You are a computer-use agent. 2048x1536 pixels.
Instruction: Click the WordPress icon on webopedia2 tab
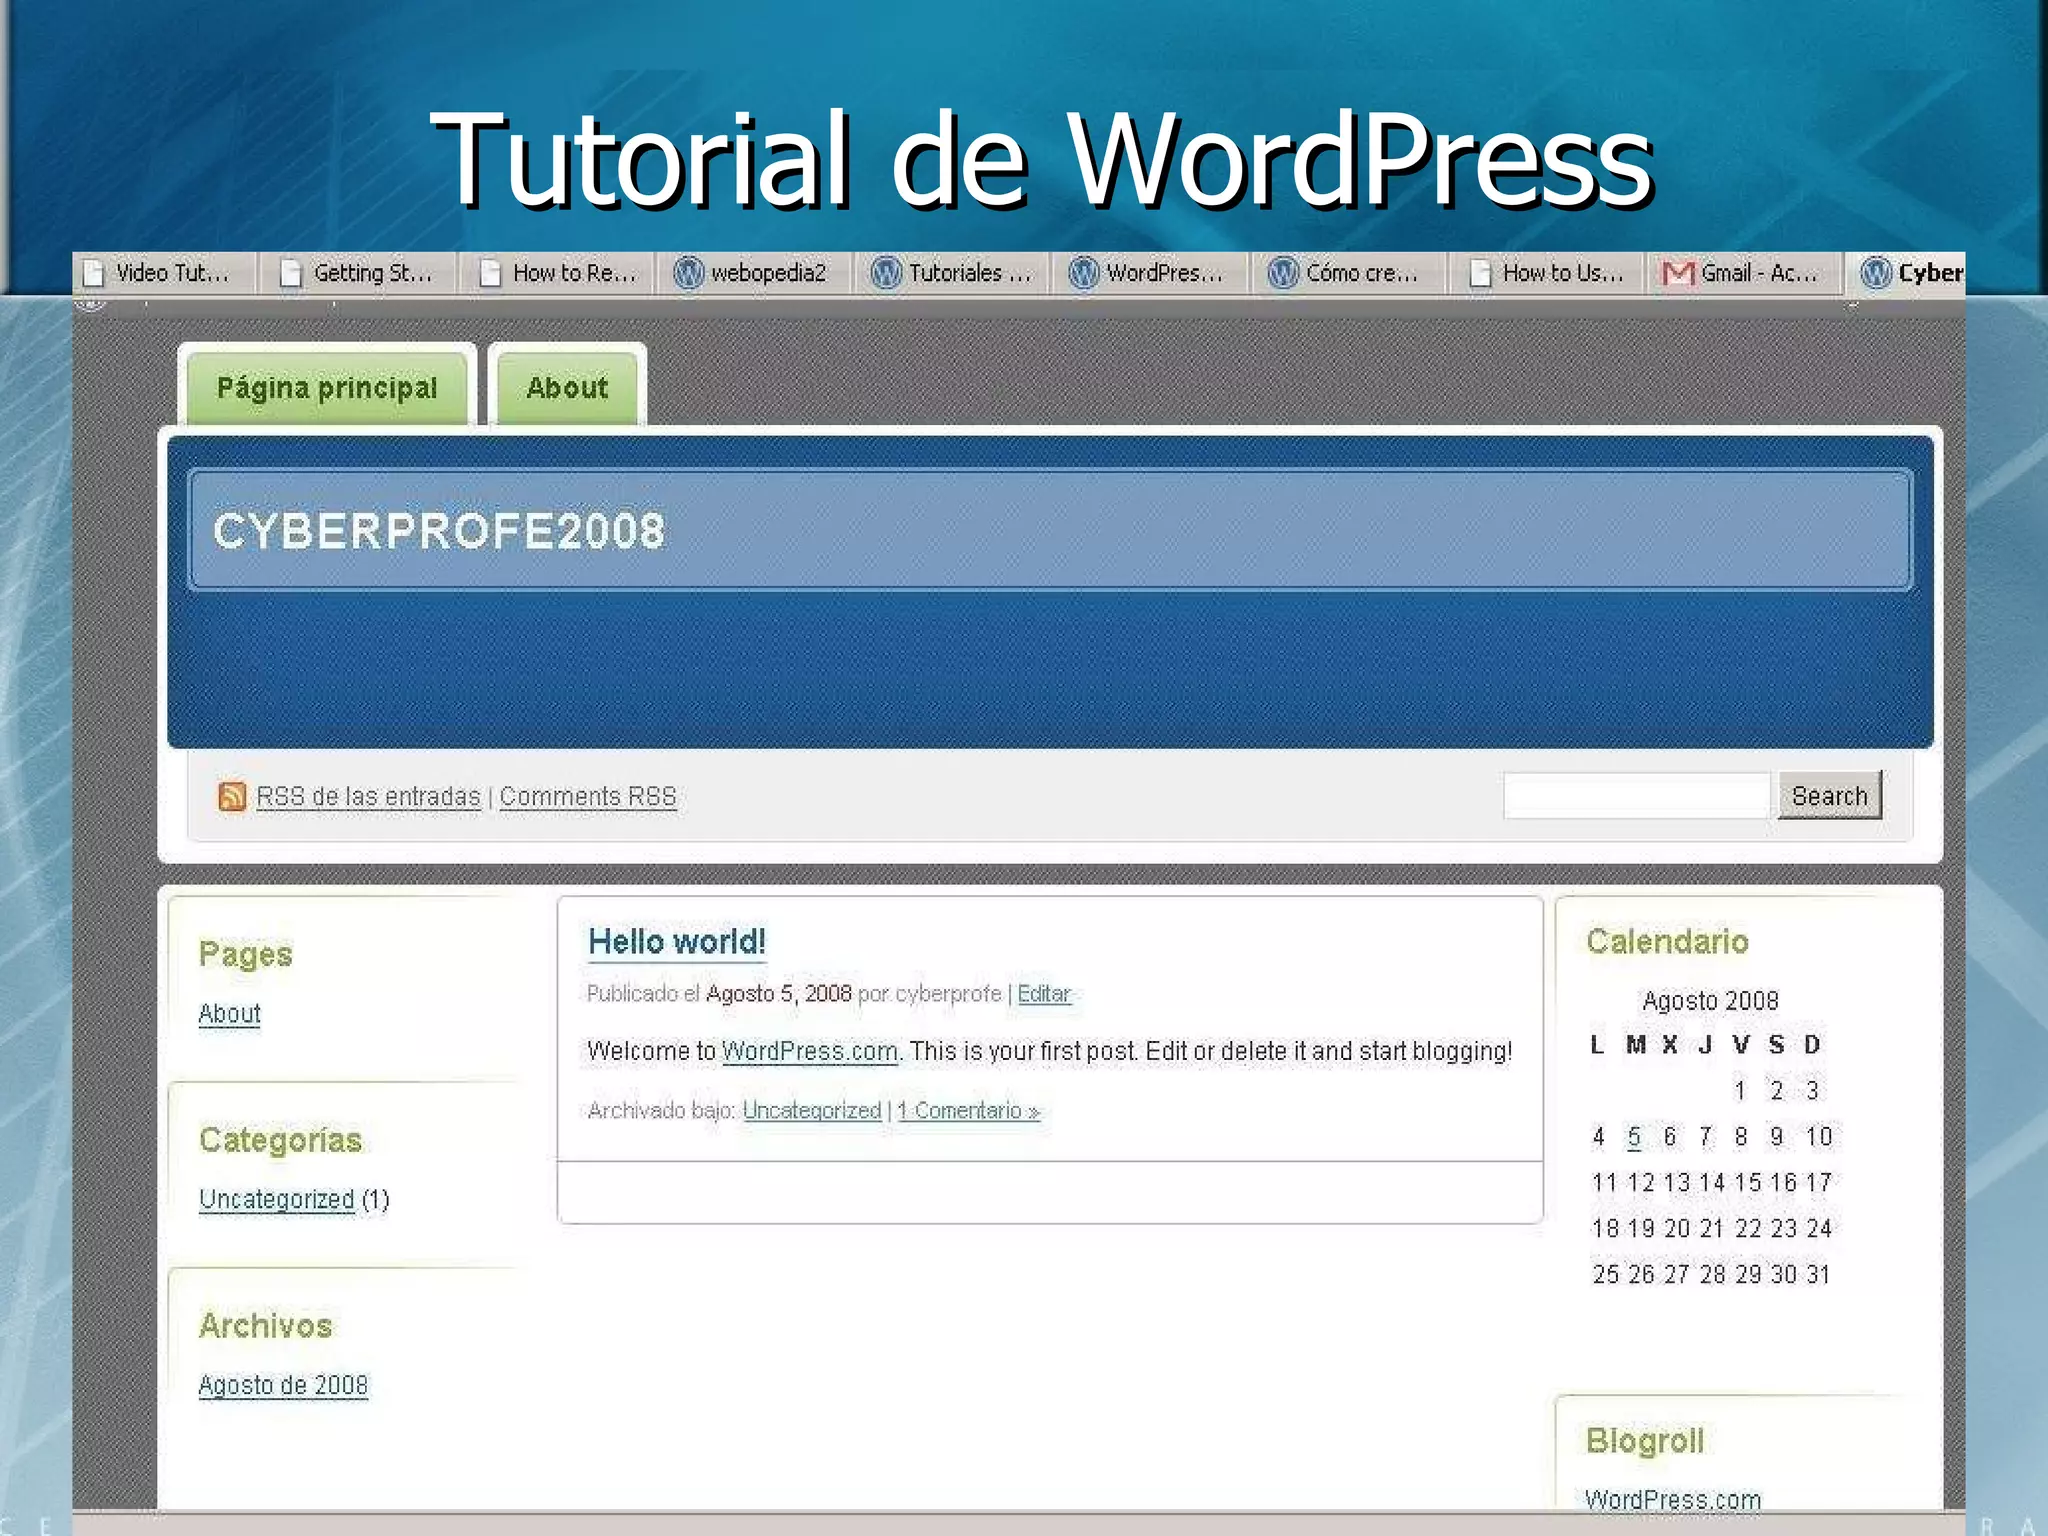pos(688,272)
